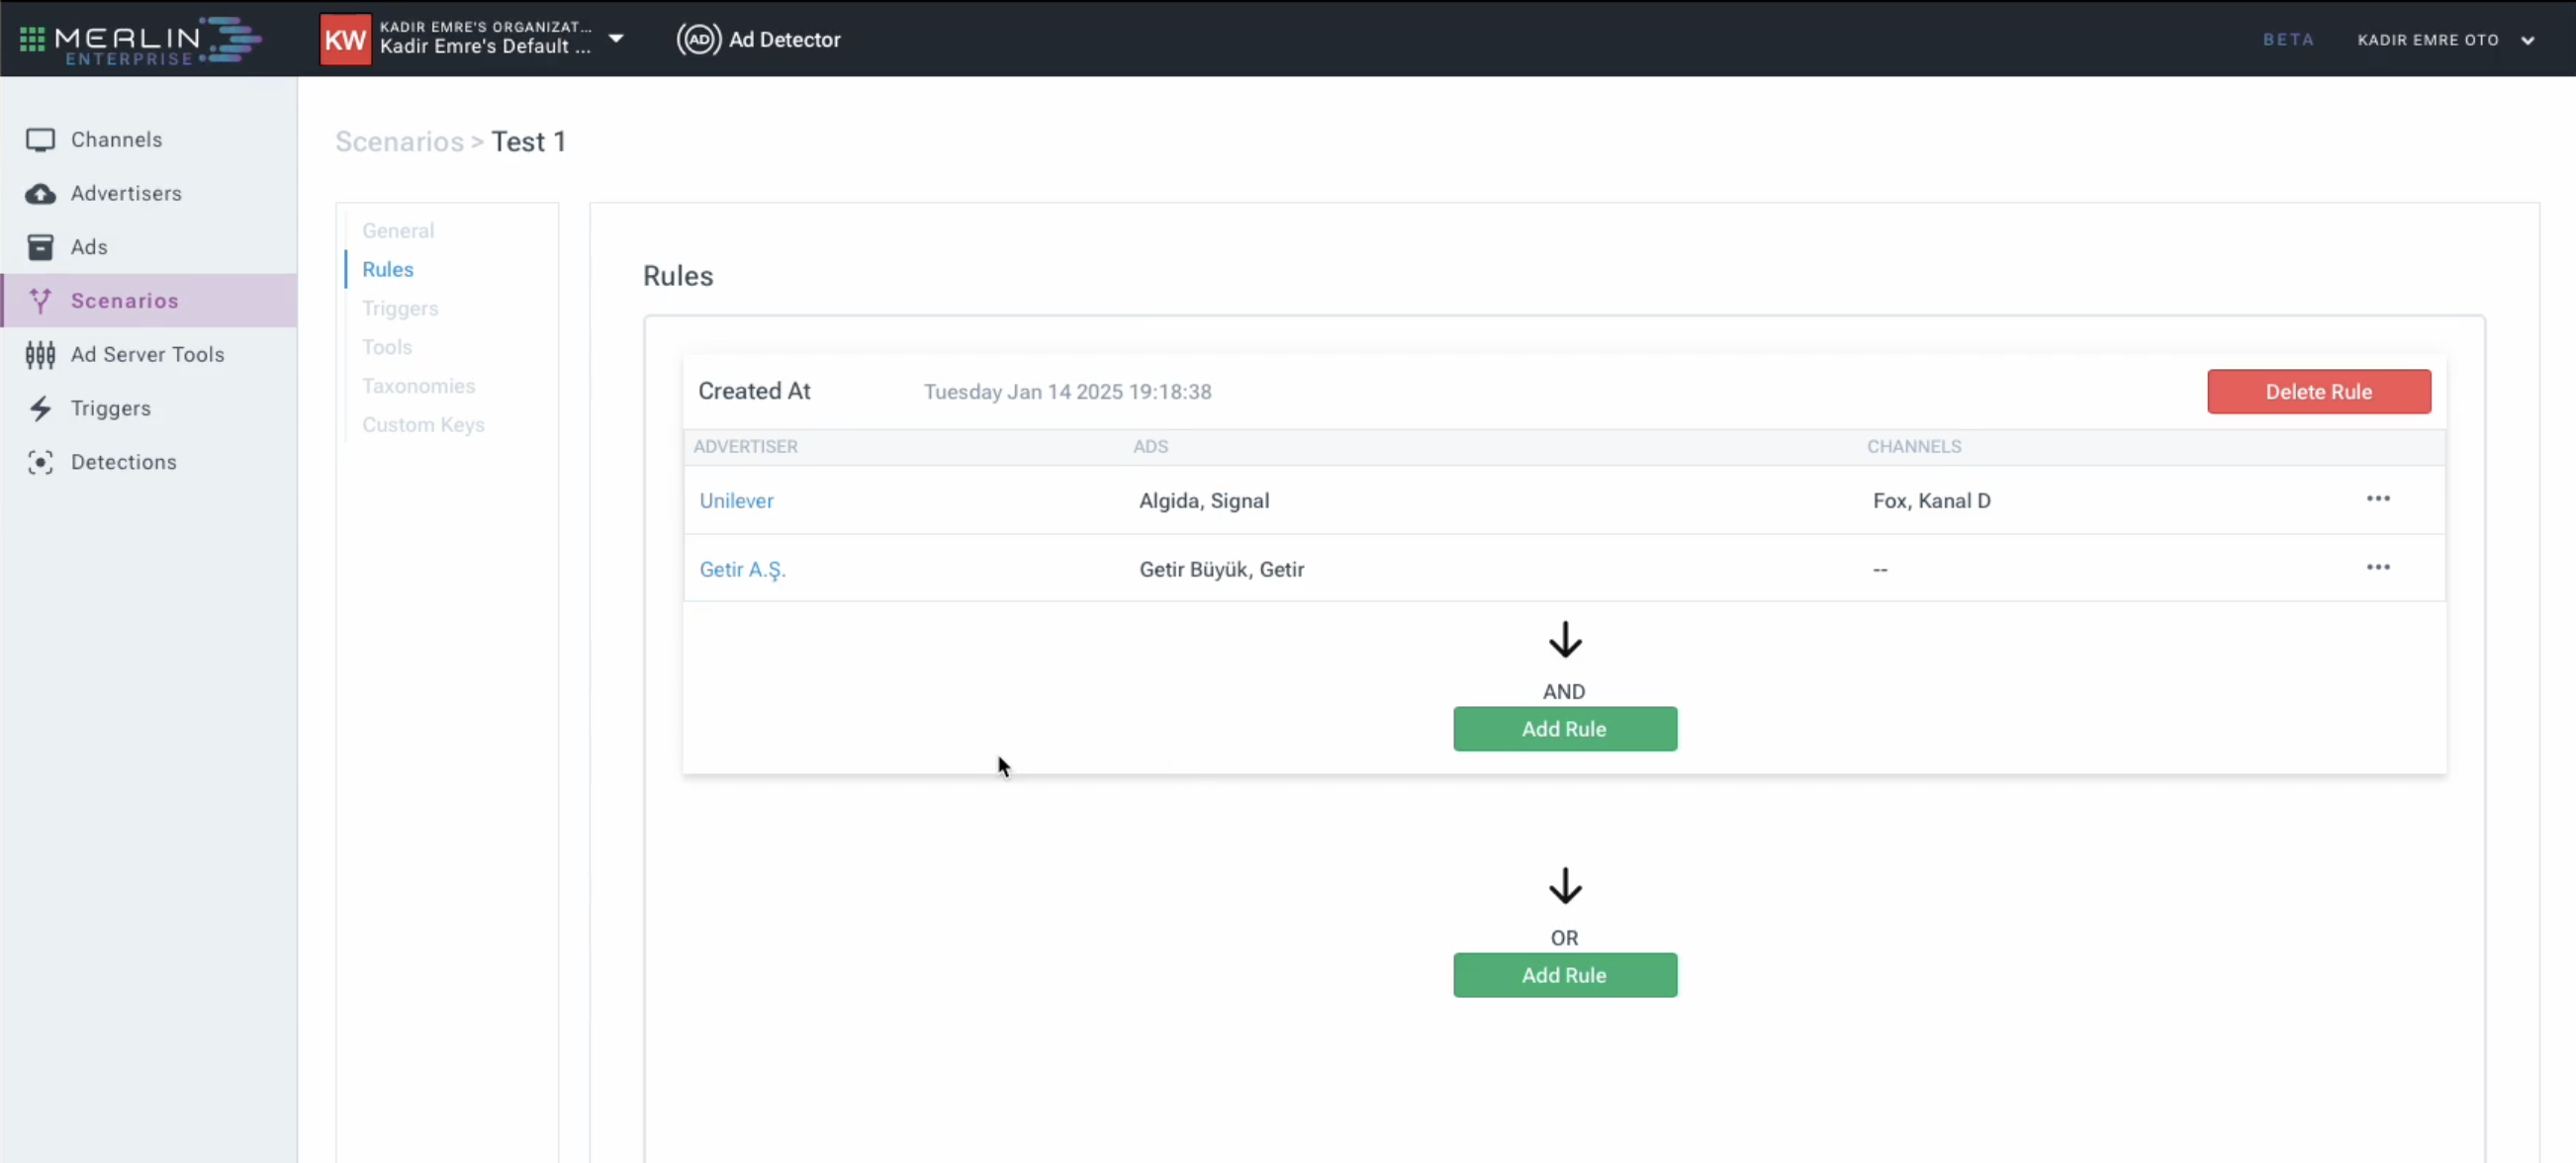Open more options for Getir A.Ş. row
Image resolution: width=2576 pixels, height=1163 pixels.
[x=2378, y=568]
